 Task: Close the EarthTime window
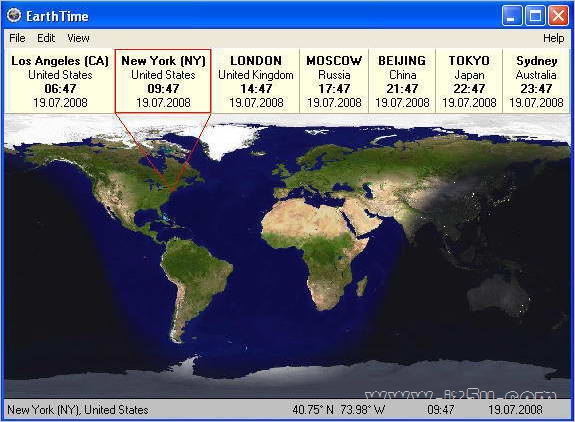(558, 16)
